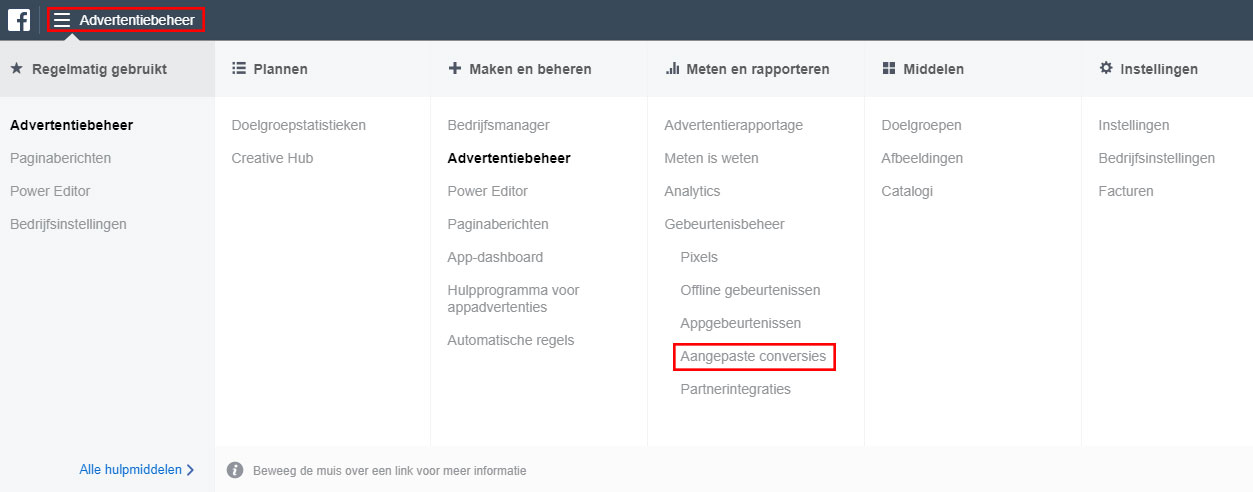Open Instellingen link under Instellingen column
This screenshot has height=492, width=1253.
click(1134, 125)
